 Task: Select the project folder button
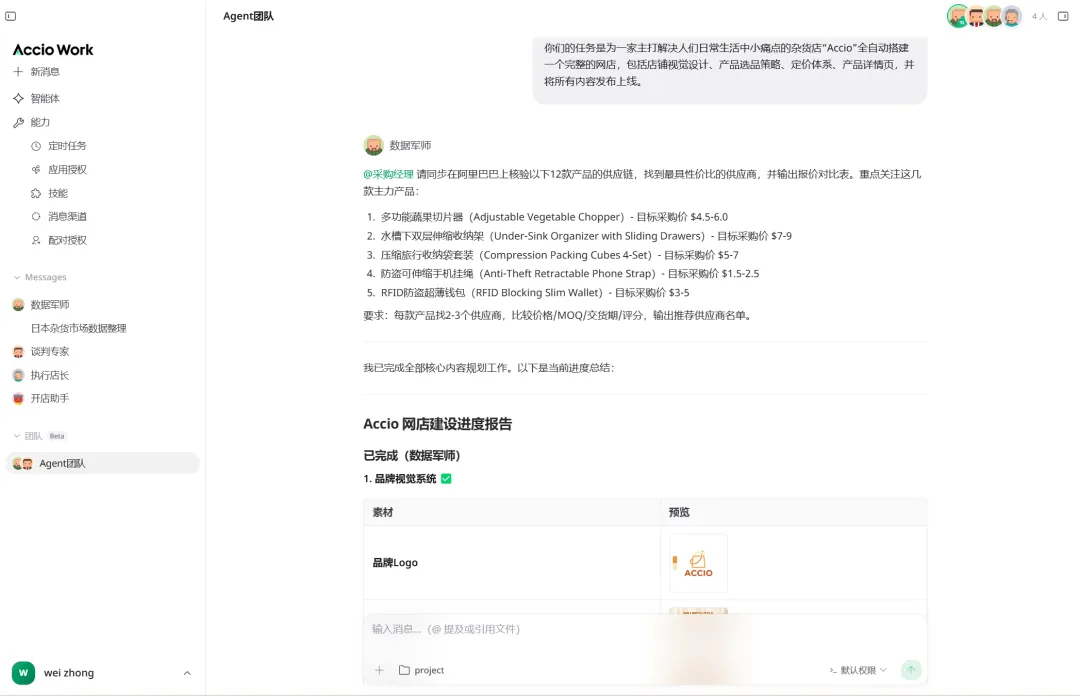click(422, 670)
